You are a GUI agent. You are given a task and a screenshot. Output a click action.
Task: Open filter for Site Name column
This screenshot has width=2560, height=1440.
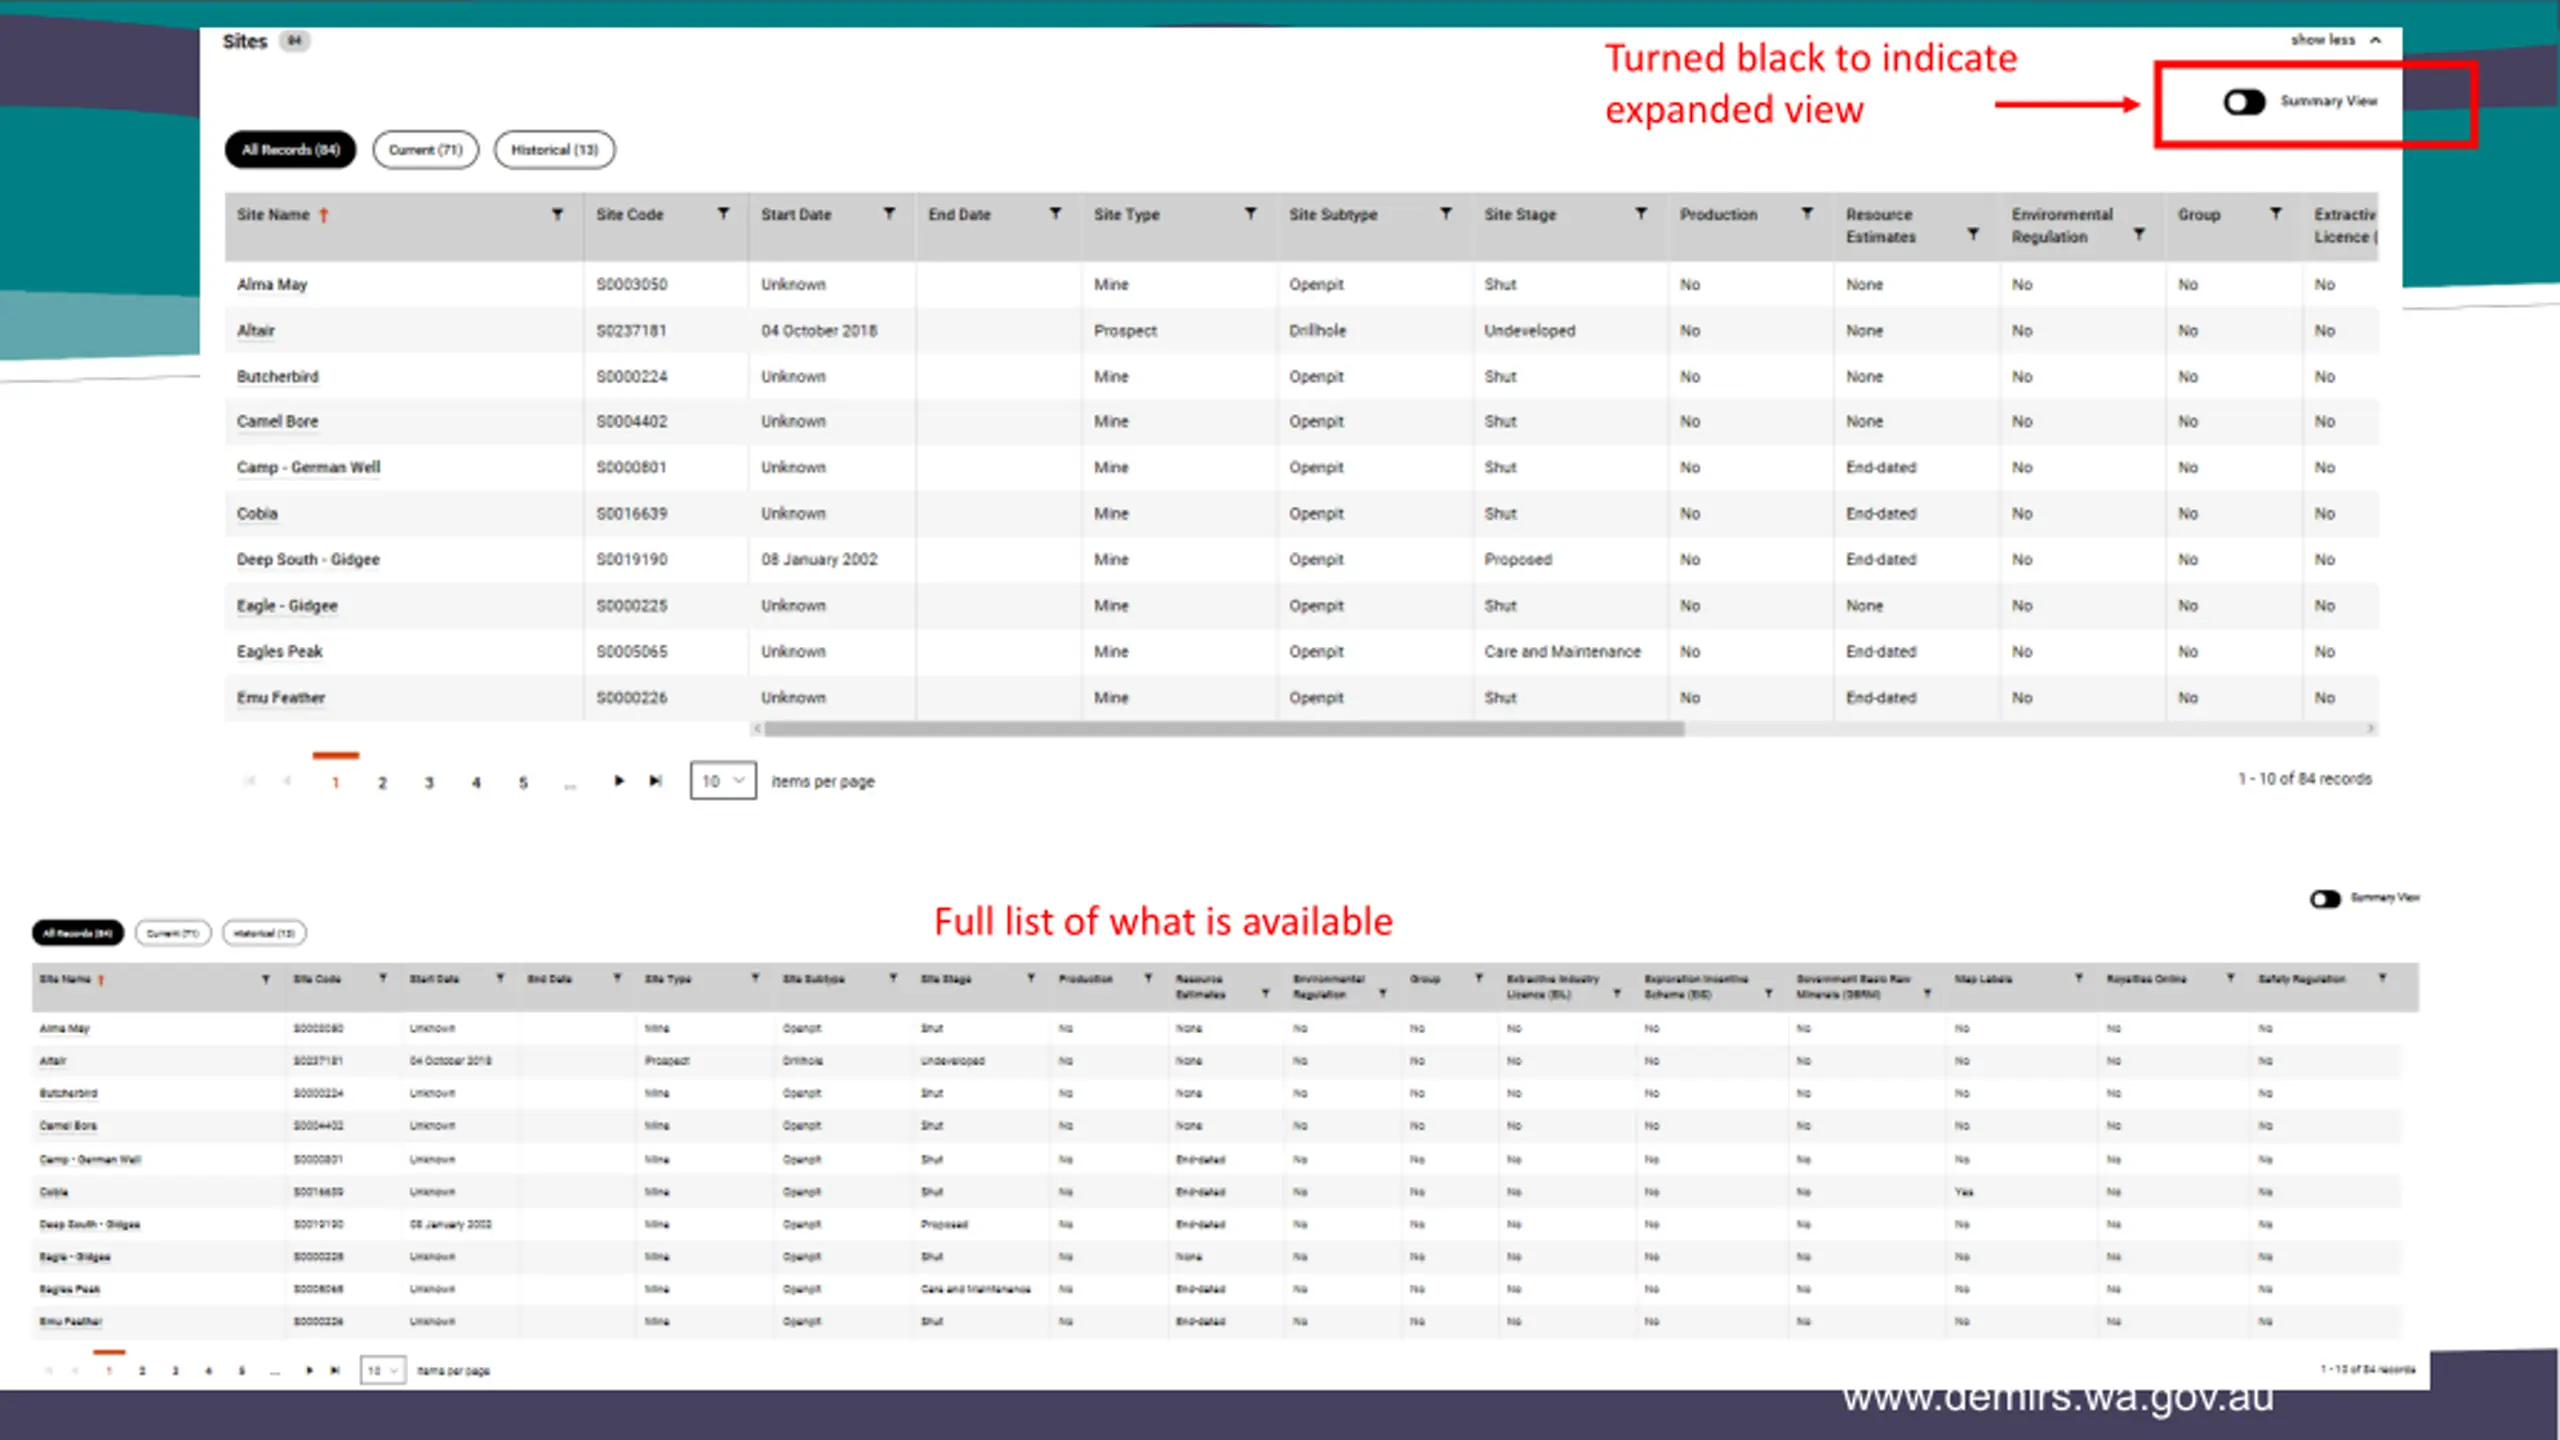(557, 214)
